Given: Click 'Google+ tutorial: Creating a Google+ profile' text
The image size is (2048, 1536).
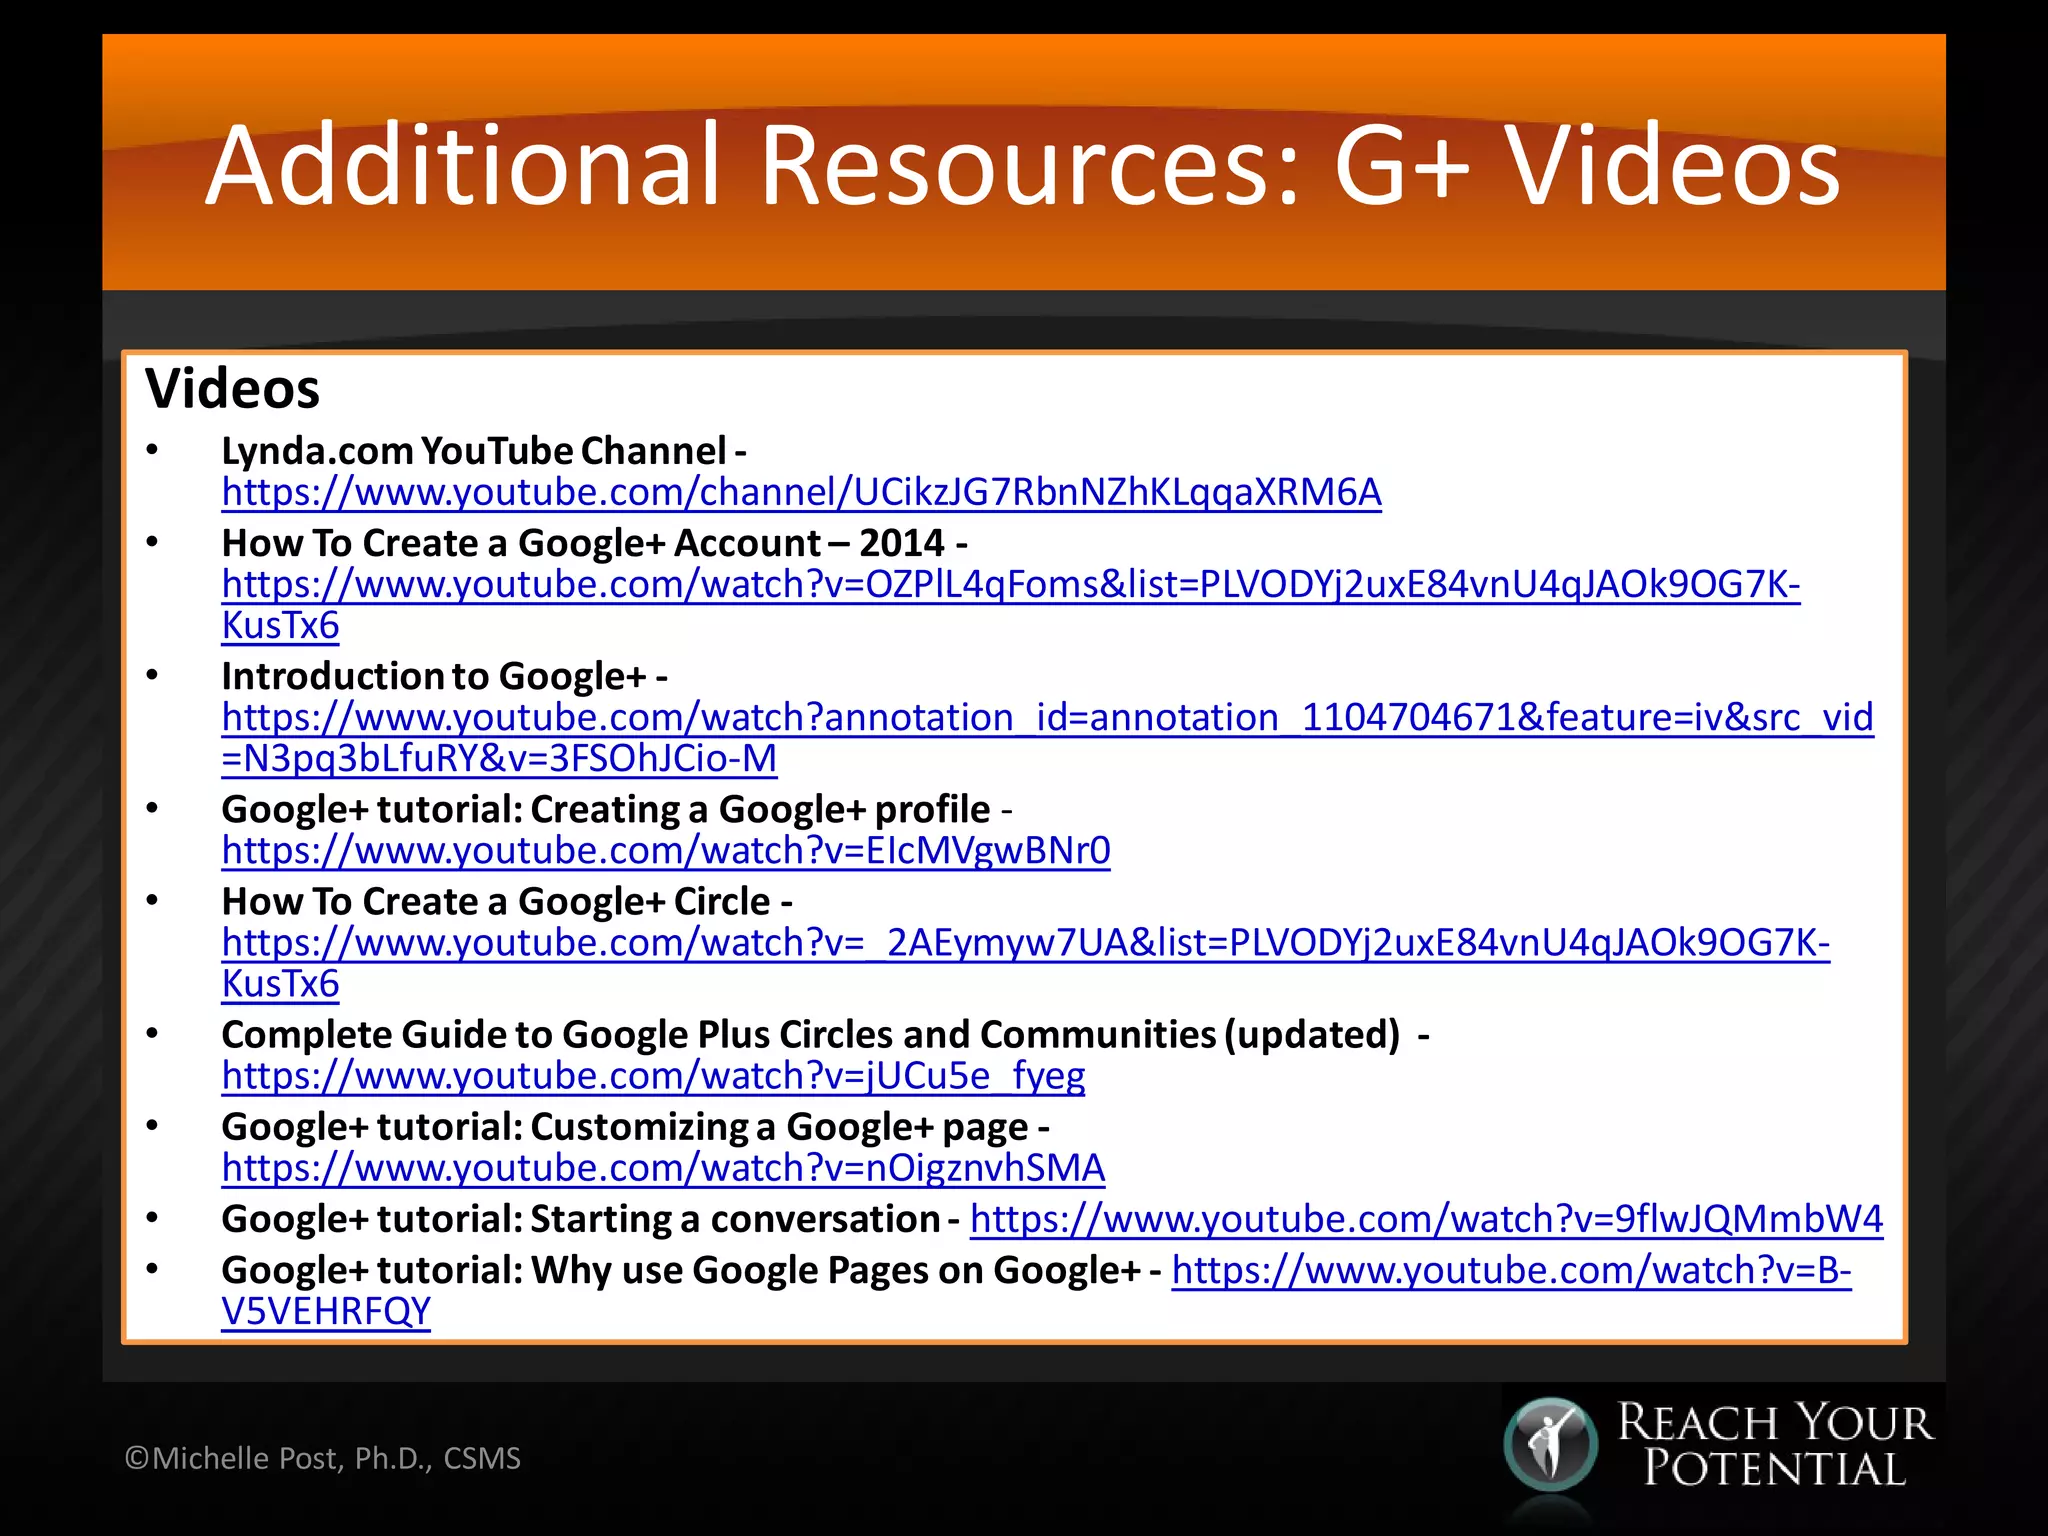Looking at the screenshot, I should 606,809.
